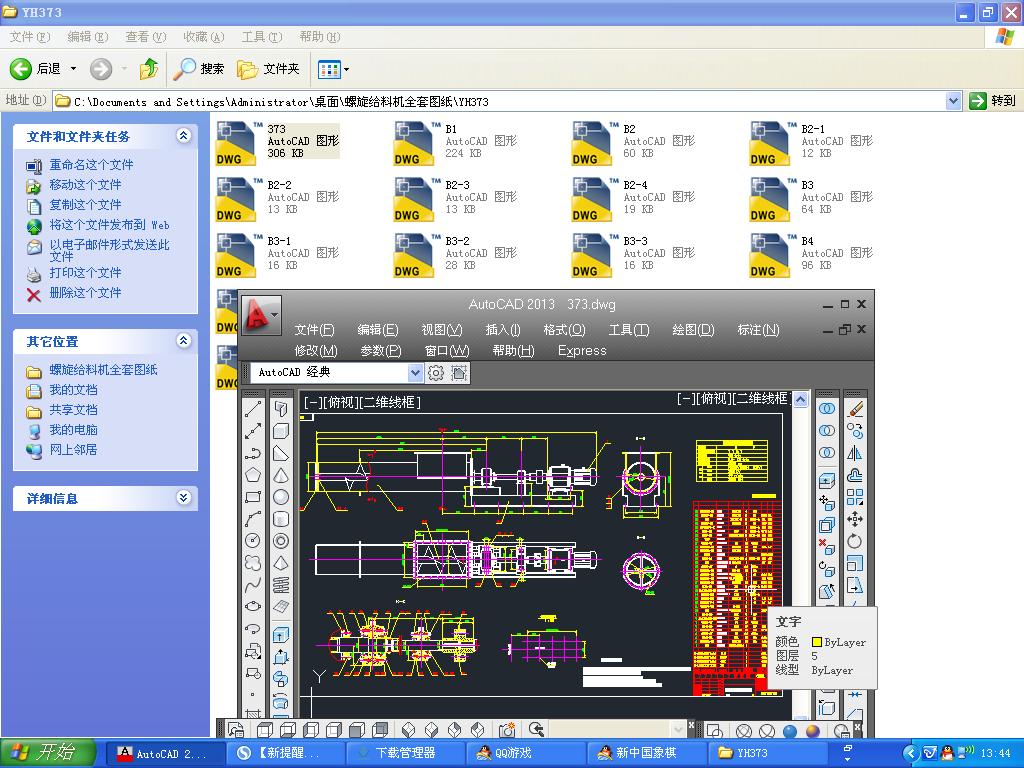
Task: Click the Erase tool in modify toolbar
Action: point(855,409)
